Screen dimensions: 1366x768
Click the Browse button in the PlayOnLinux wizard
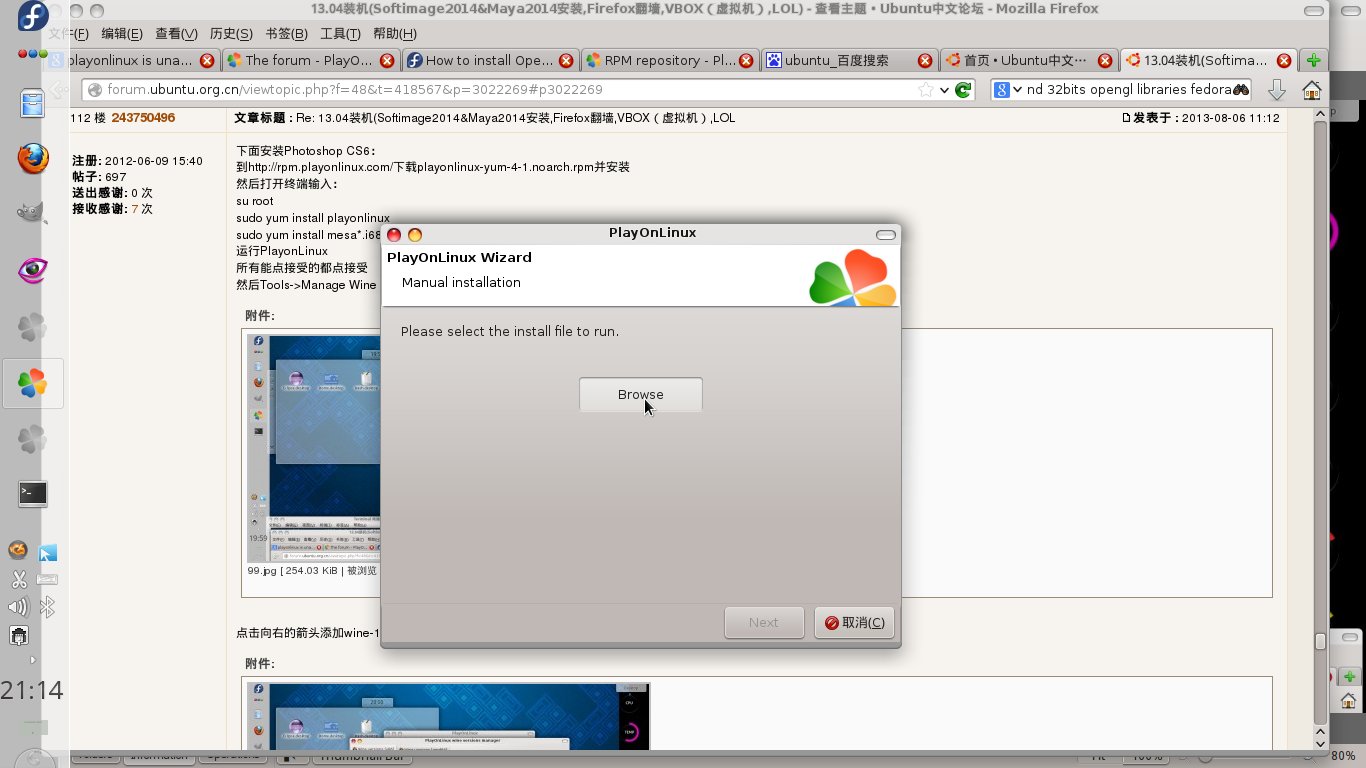640,394
